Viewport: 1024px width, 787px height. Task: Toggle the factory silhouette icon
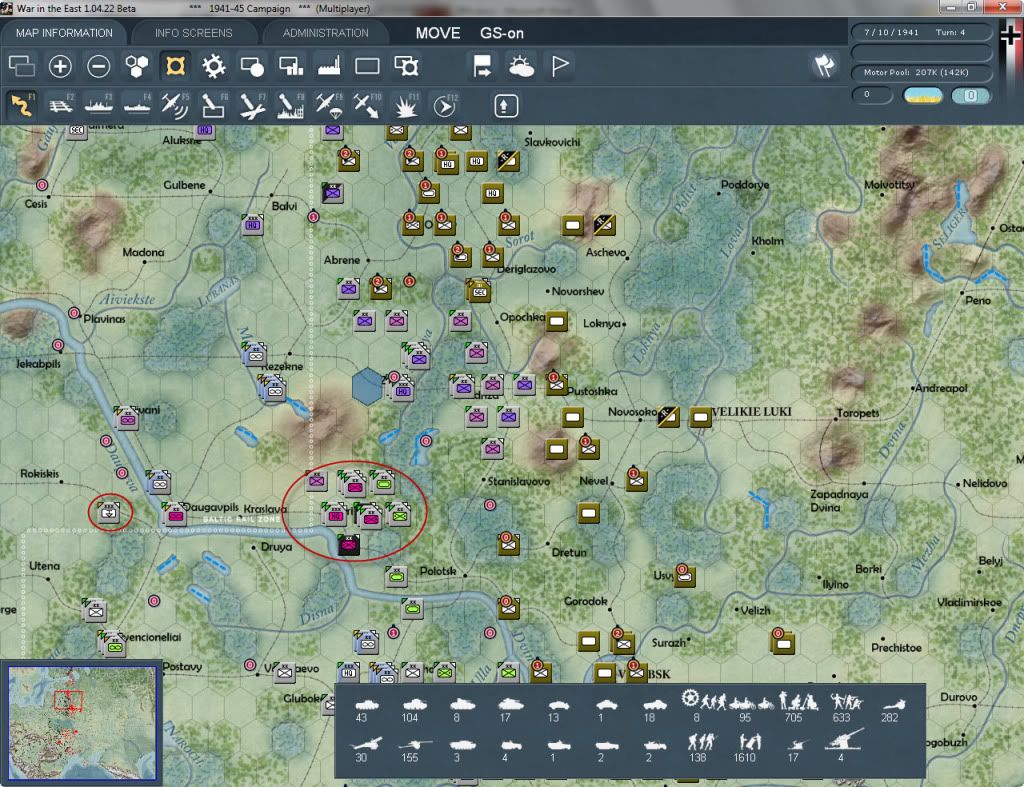(329, 66)
